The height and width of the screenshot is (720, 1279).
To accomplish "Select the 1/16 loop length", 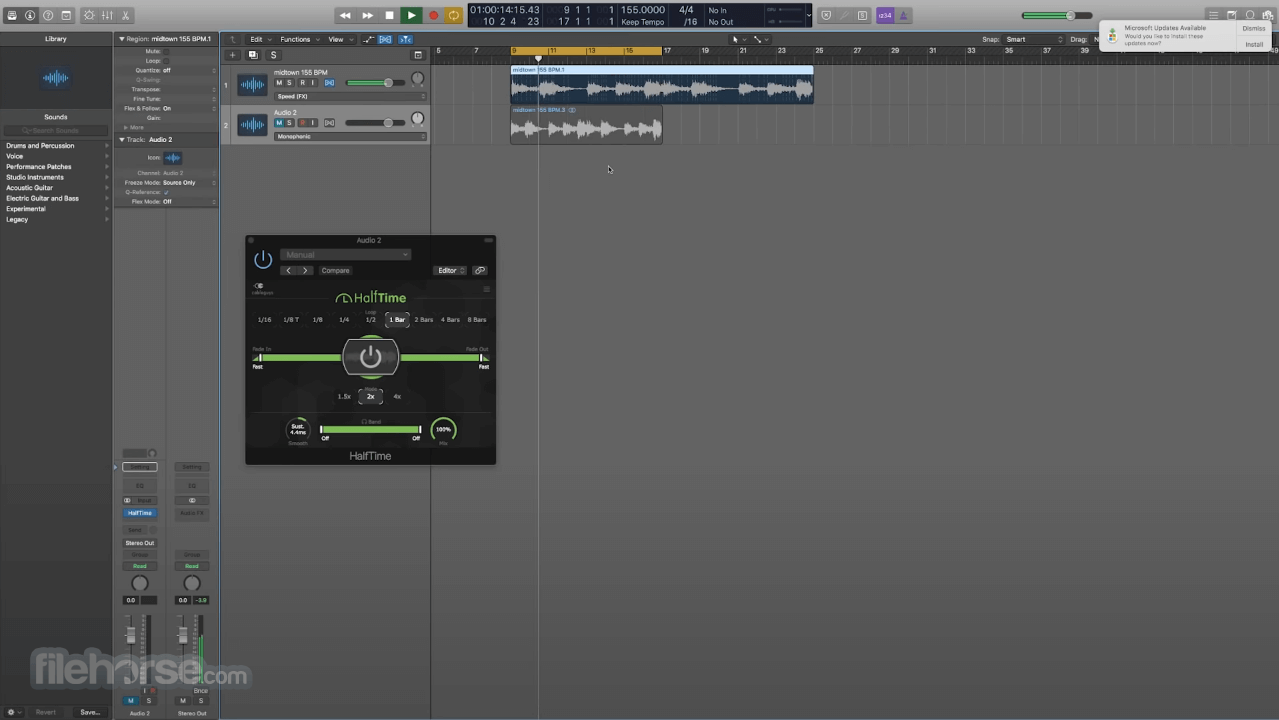I will point(264,320).
